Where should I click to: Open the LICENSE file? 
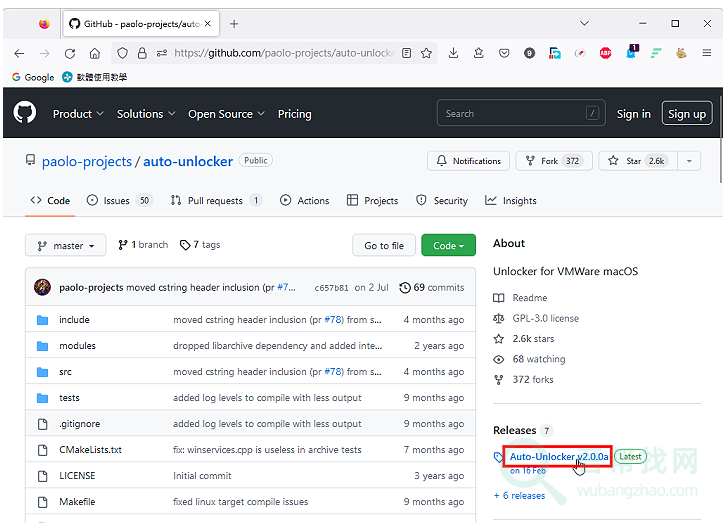click(x=77, y=475)
